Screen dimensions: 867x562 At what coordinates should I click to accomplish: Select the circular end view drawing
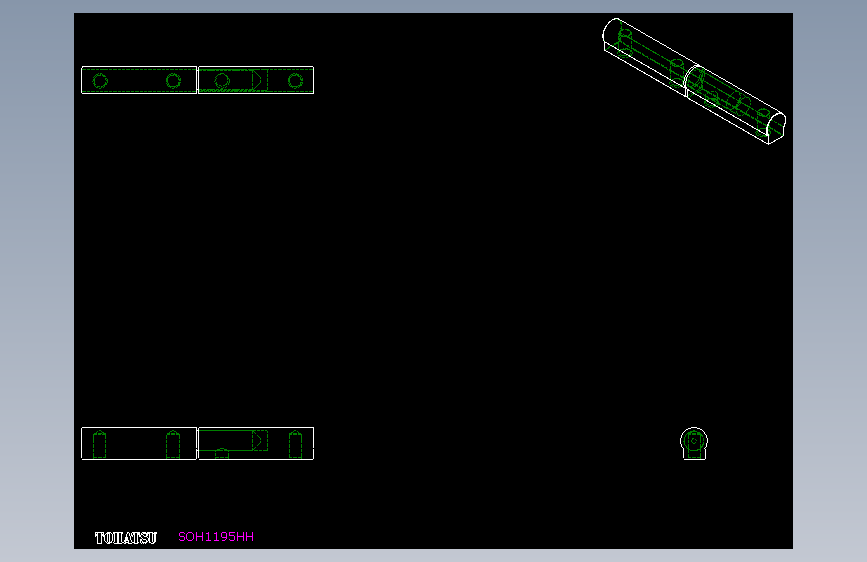694,443
